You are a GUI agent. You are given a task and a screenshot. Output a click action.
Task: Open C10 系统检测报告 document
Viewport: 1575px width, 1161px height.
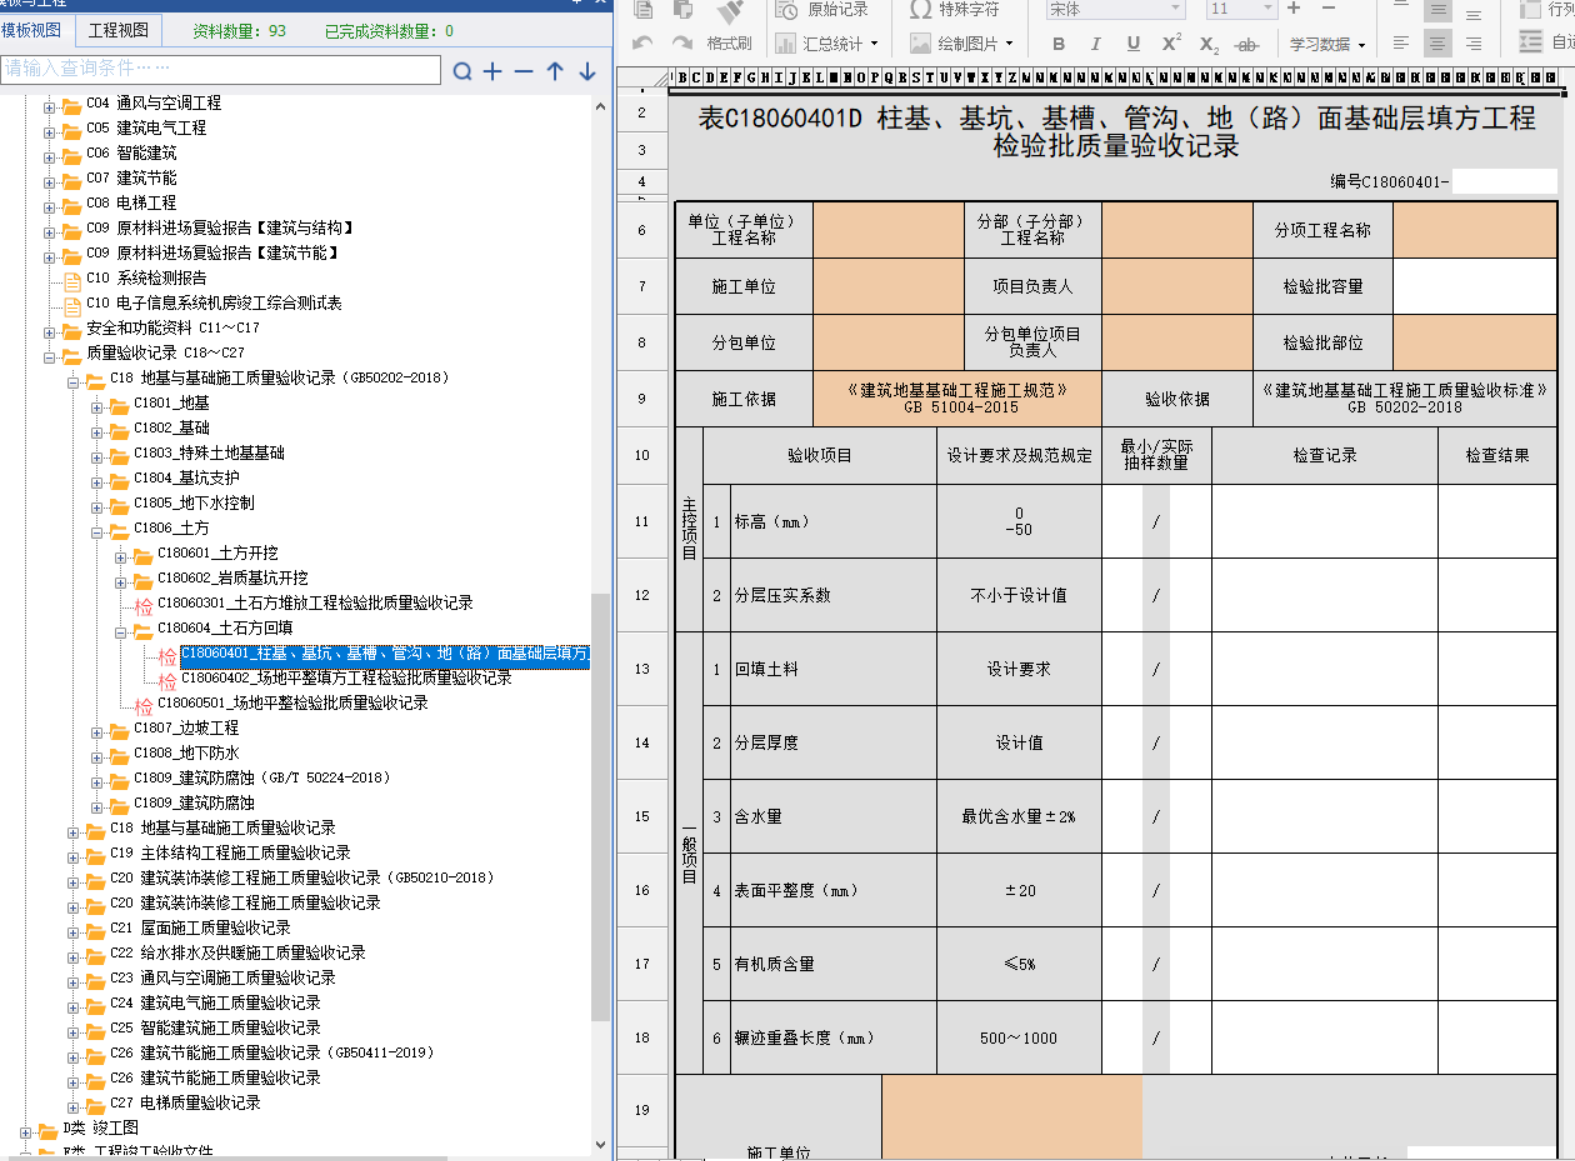[146, 278]
